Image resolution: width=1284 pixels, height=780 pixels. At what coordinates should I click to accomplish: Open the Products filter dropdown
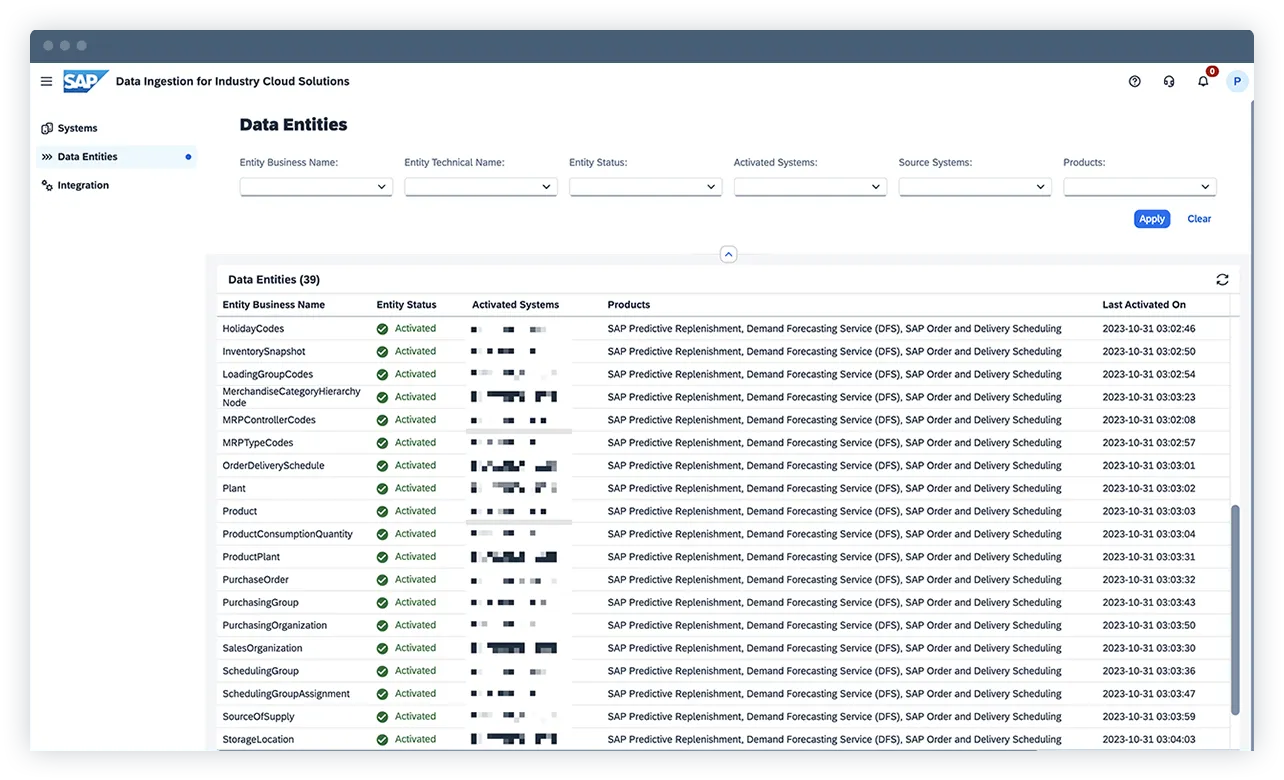(1140, 186)
